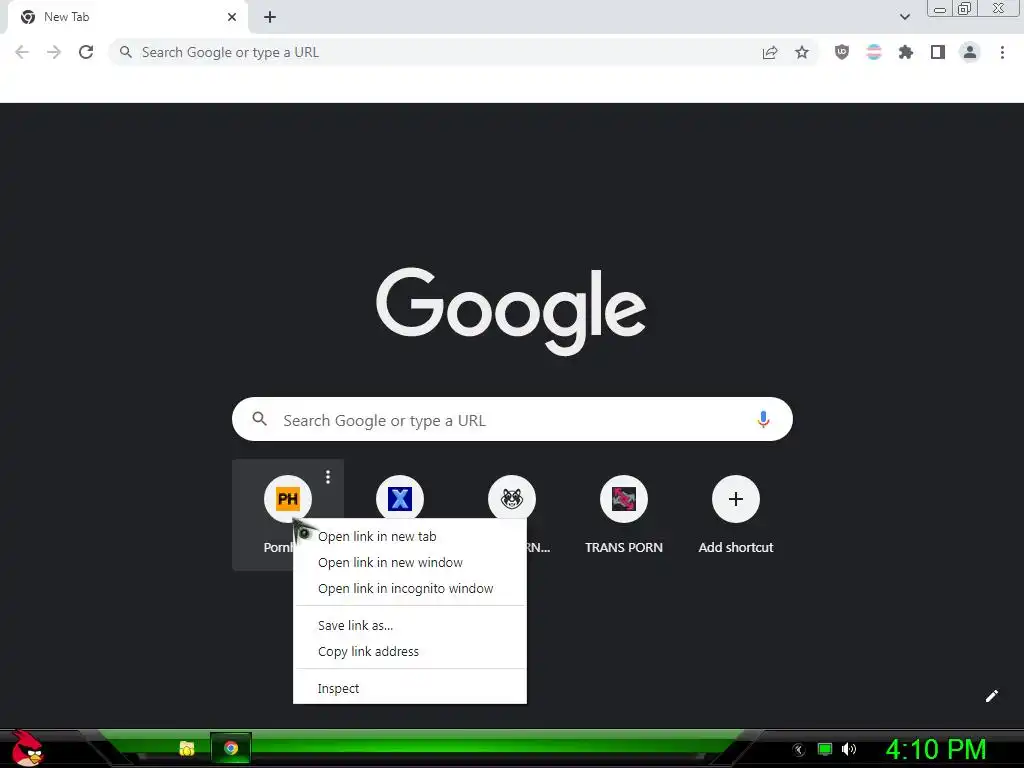1024x768 pixels.
Task: Choose Open link in new tab
Action: (x=410, y=536)
